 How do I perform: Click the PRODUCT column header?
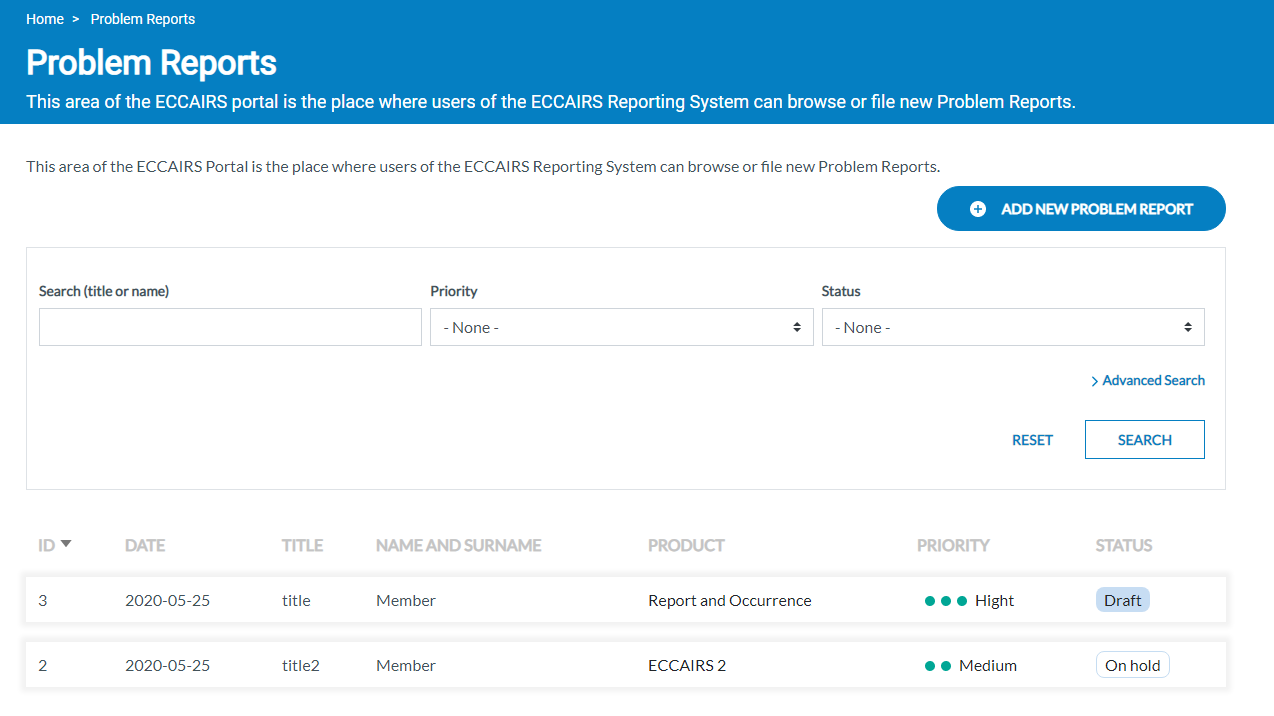pyautogui.click(x=686, y=545)
